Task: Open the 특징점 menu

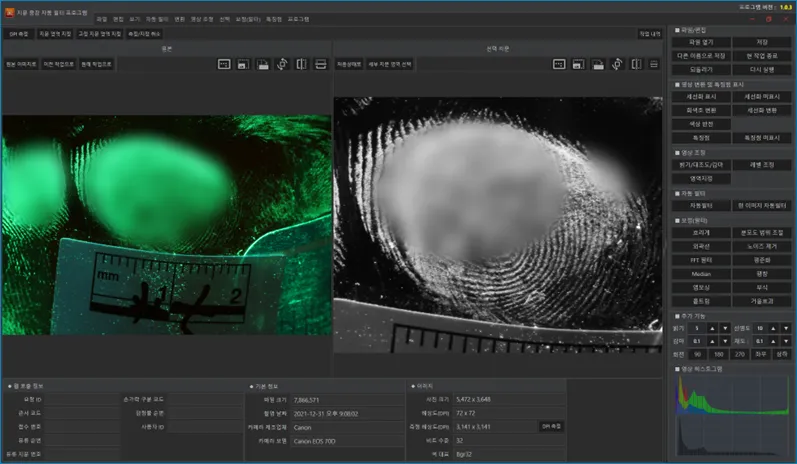Action: click(x=274, y=19)
